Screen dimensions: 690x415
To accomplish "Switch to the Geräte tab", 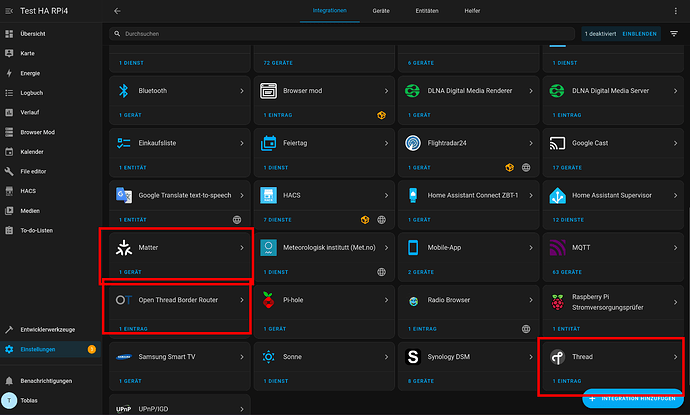I will tap(380, 10).
